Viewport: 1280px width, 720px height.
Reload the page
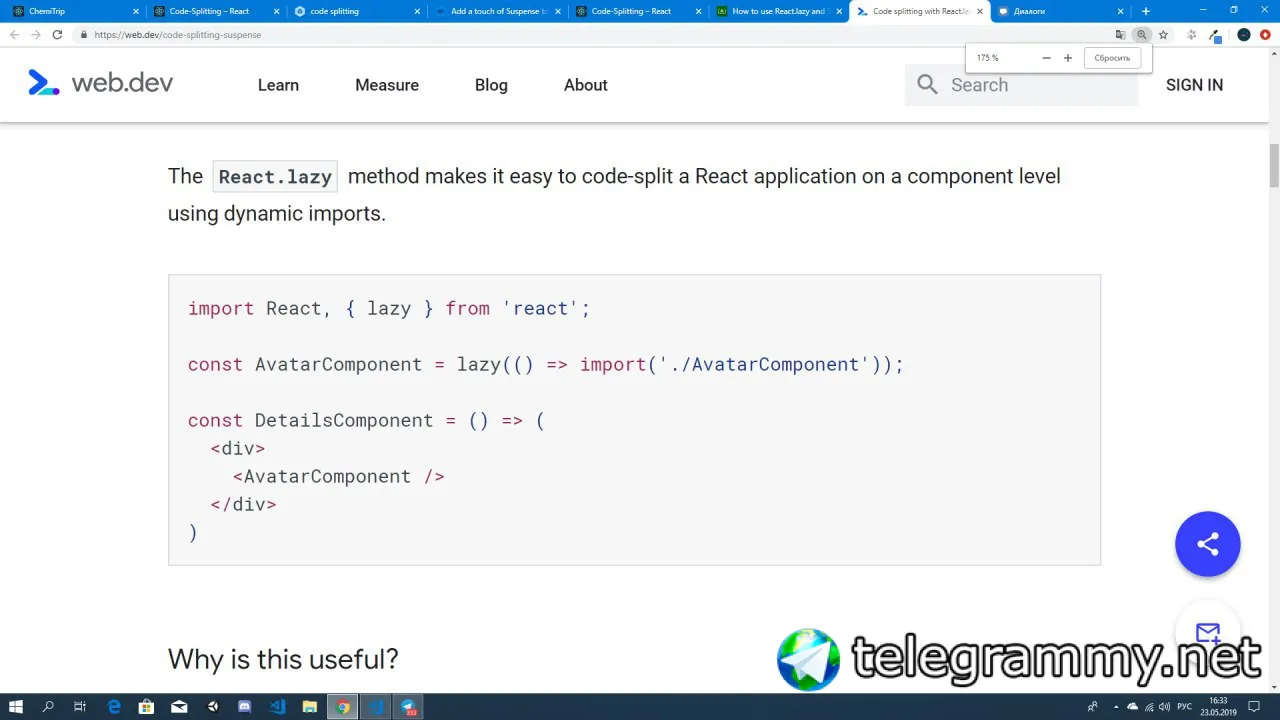(57, 35)
